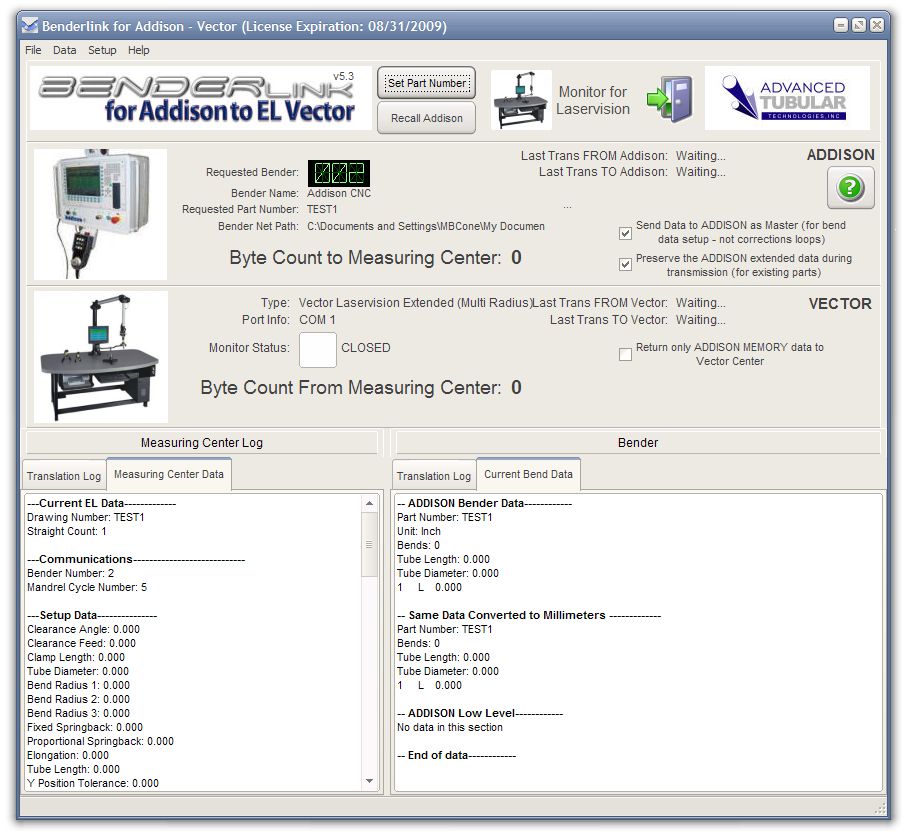The height and width of the screenshot is (834, 906).
Task: Click the green exit door icon
Action: 669,99
